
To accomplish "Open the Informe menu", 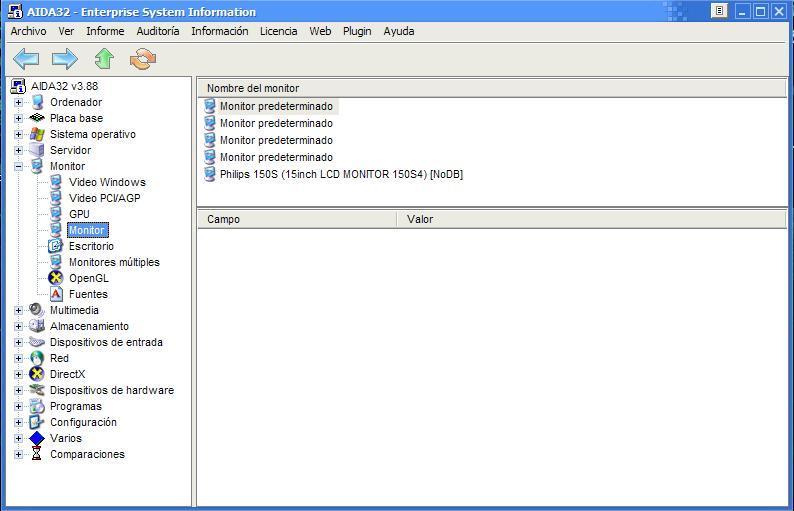I will click(105, 31).
